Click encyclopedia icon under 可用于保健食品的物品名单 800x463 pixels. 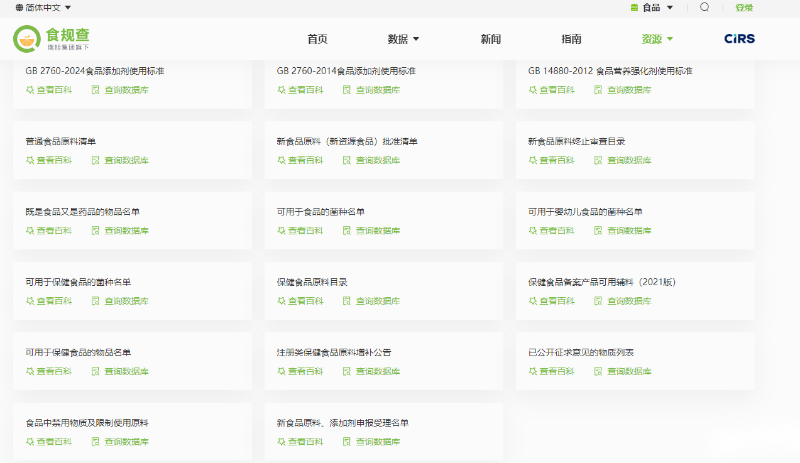(x=30, y=372)
